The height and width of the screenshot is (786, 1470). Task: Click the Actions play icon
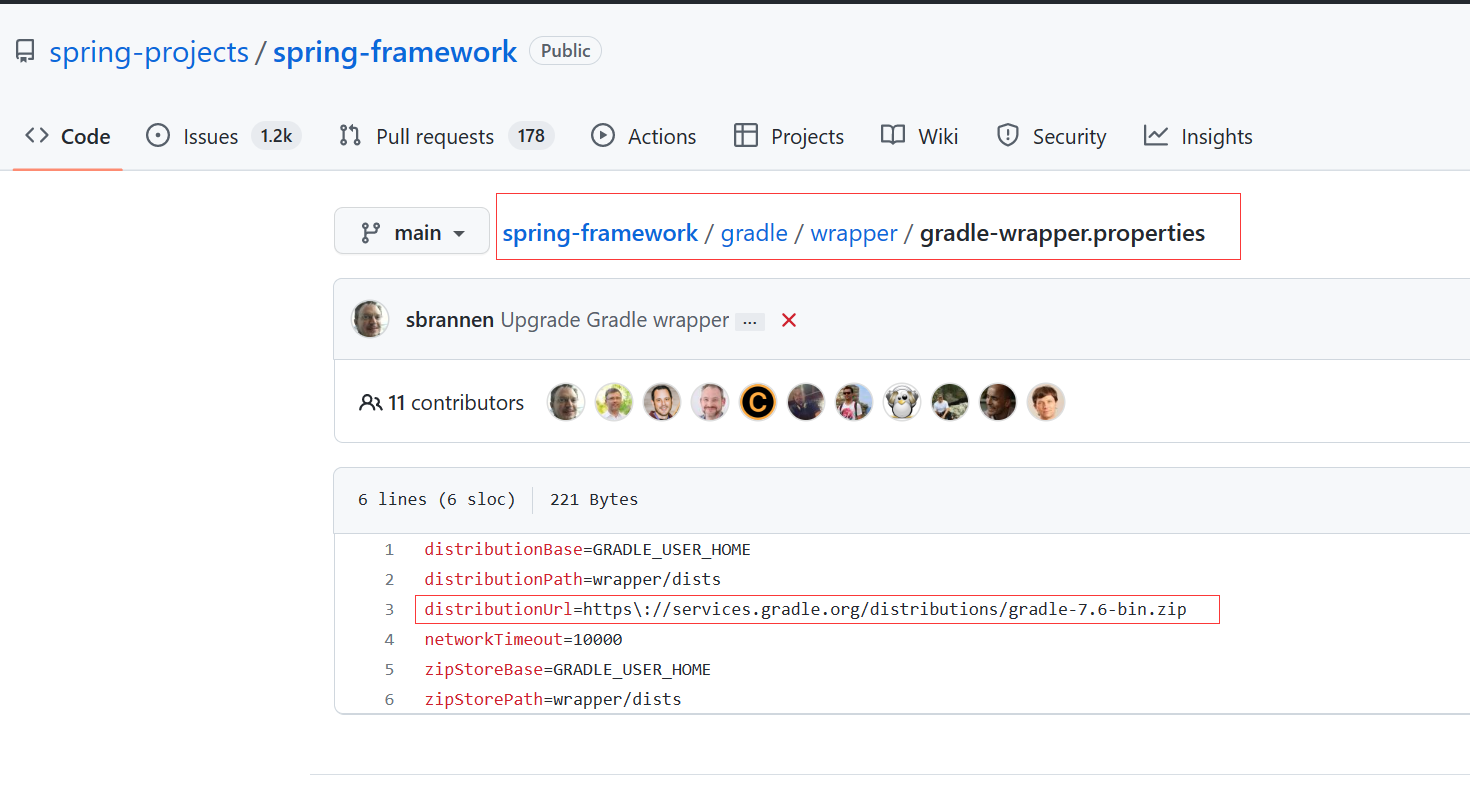[603, 135]
